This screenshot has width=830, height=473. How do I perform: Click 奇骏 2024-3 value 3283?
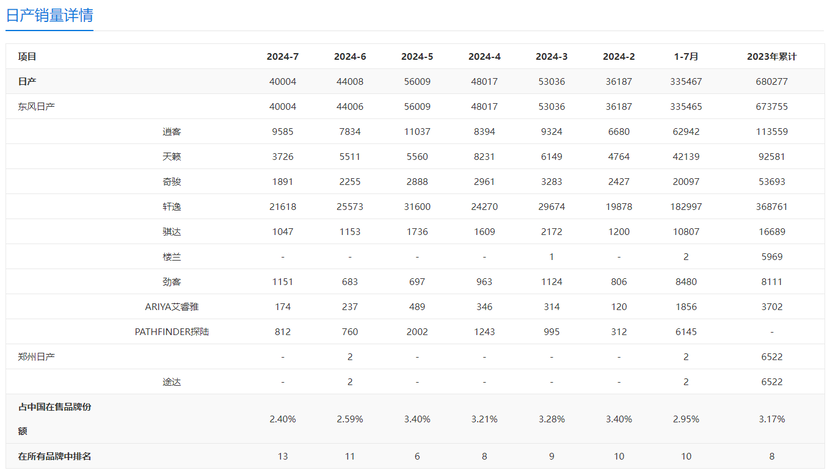pos(552,181)
